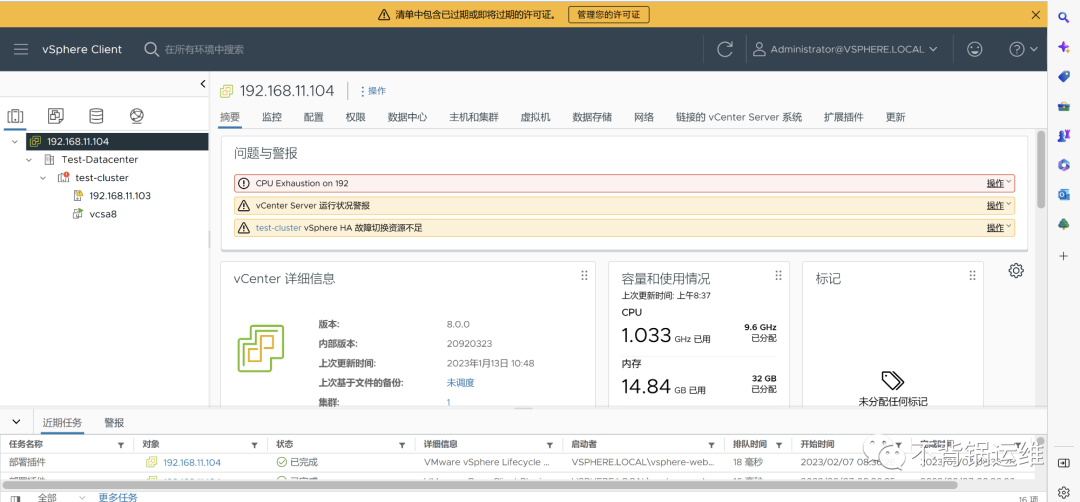This screenshot has height=502, width=1080.
Task: Filter the 排队时间 column
Action: pyautogui.click(x=778, y=445)
